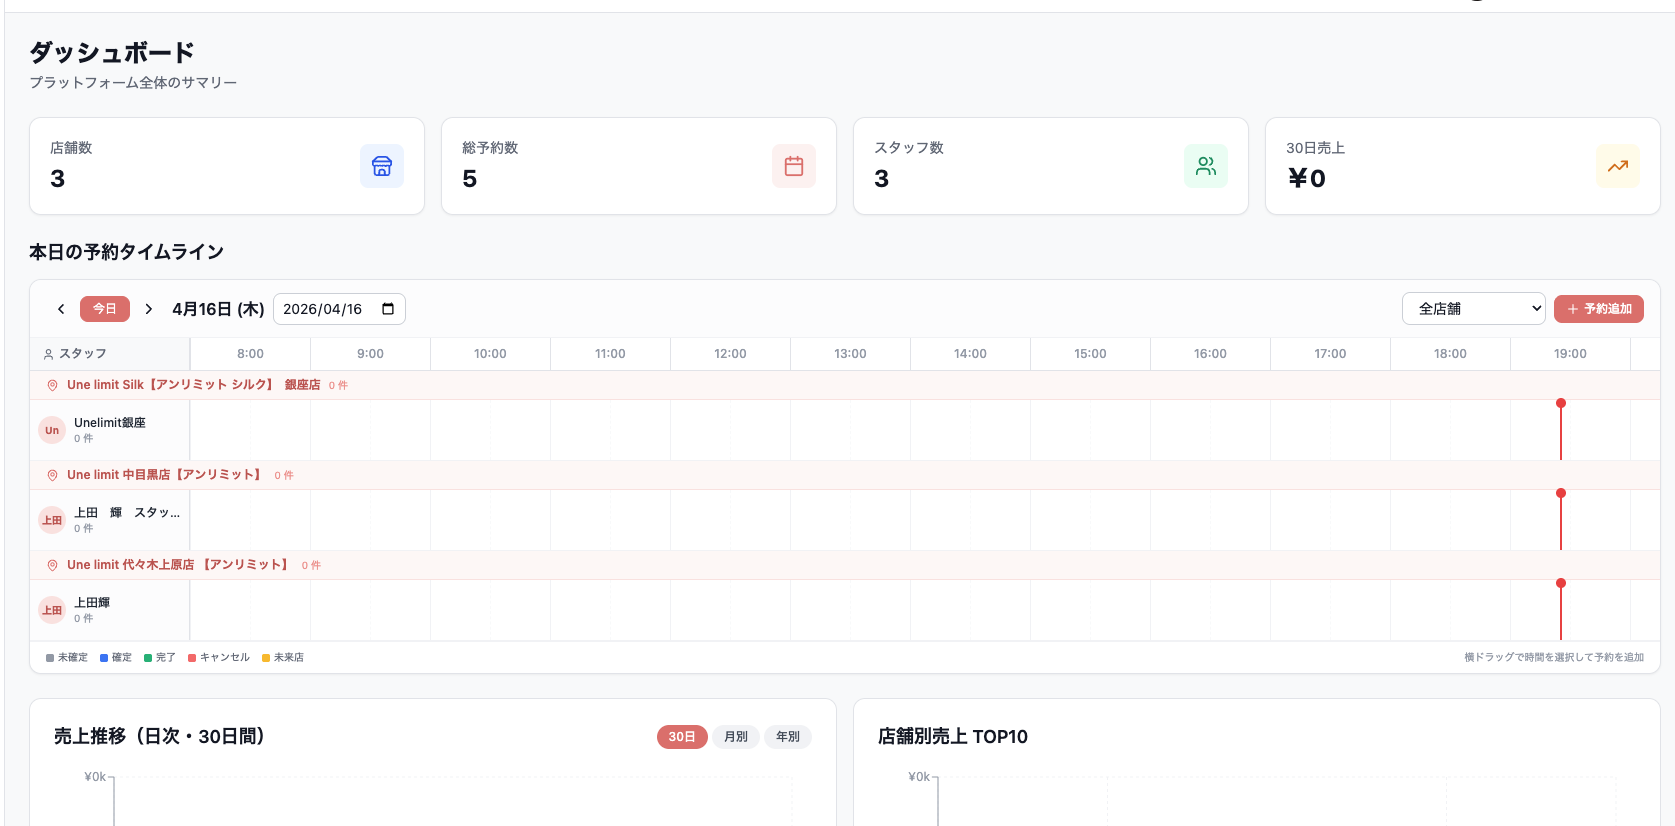Click the Un avatar for Unelimit銀座
The image size is (1675, 826).
52,430
